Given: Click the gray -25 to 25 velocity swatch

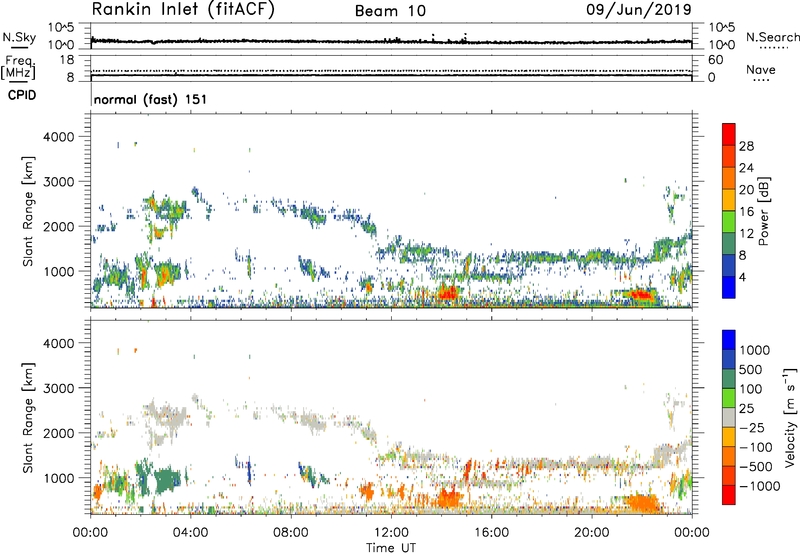Looking at the screenshot, I should [729, 418].
